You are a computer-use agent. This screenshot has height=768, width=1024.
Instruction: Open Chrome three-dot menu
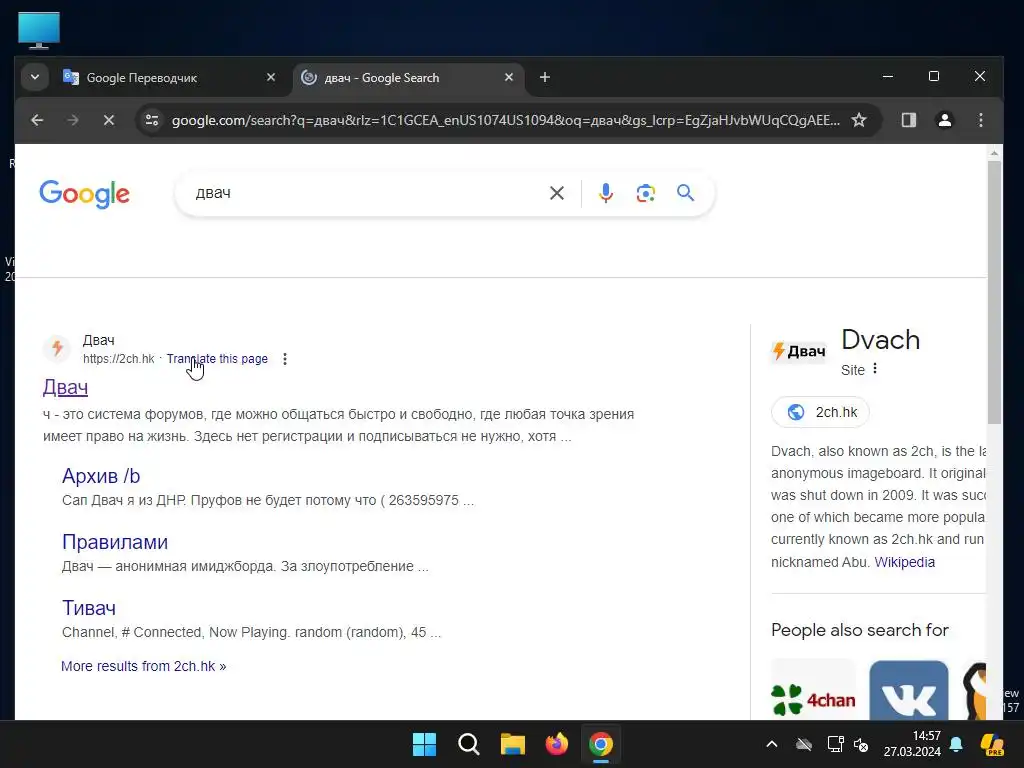click(x=980, y=120)
